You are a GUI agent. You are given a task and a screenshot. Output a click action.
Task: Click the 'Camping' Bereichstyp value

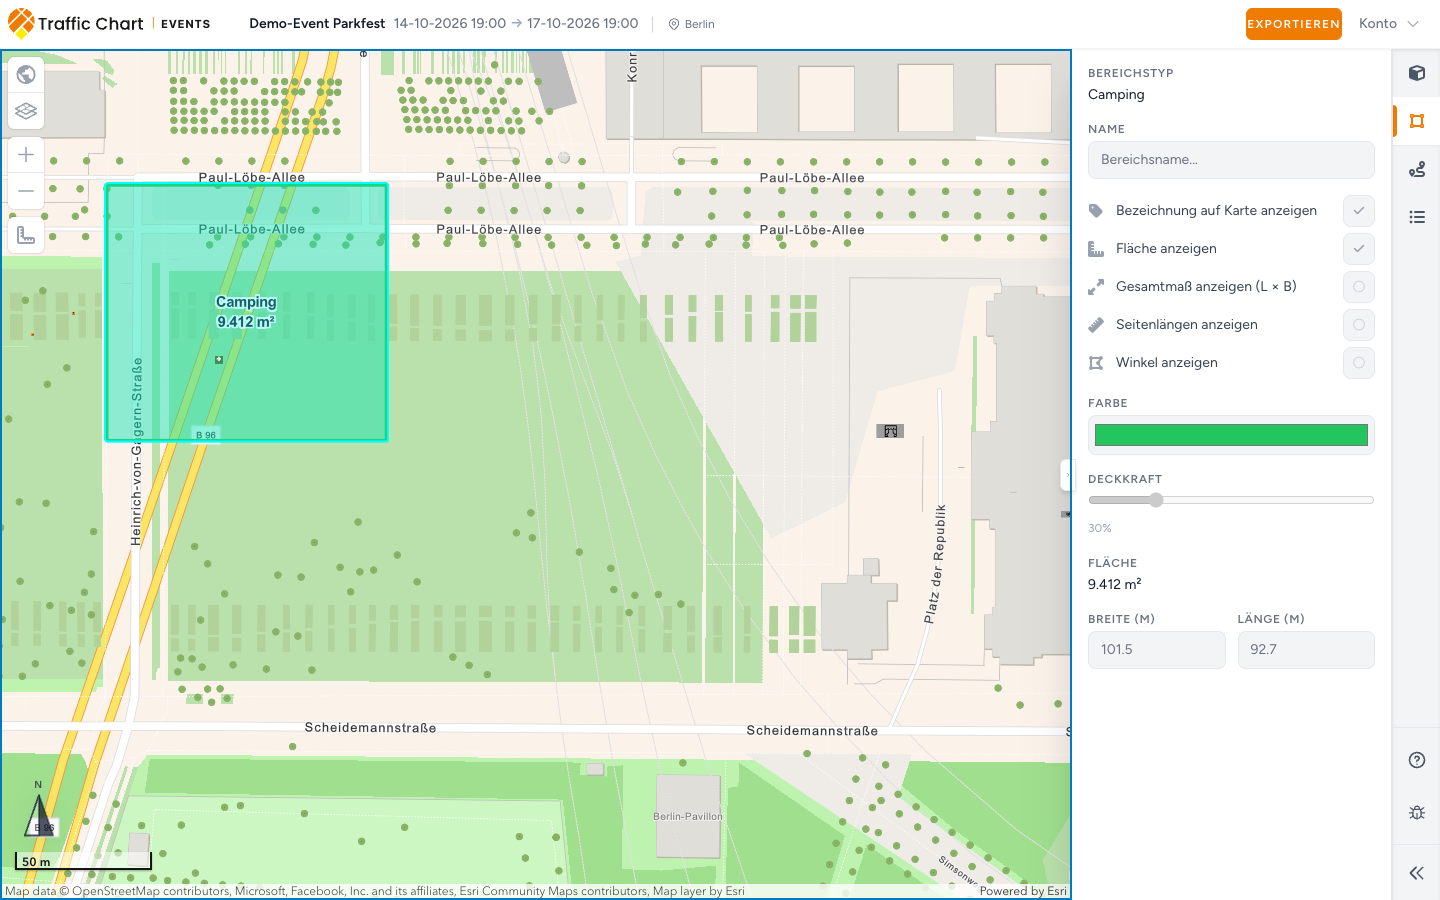[x=1116, y=95]
